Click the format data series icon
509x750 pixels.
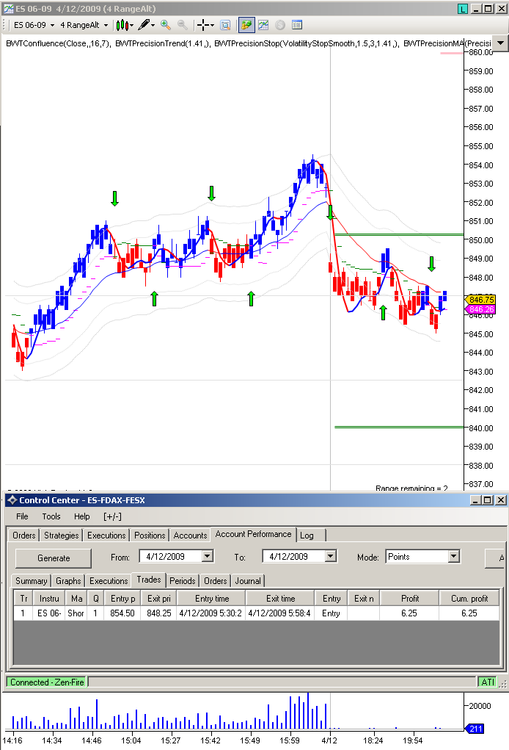coord(225,25)
